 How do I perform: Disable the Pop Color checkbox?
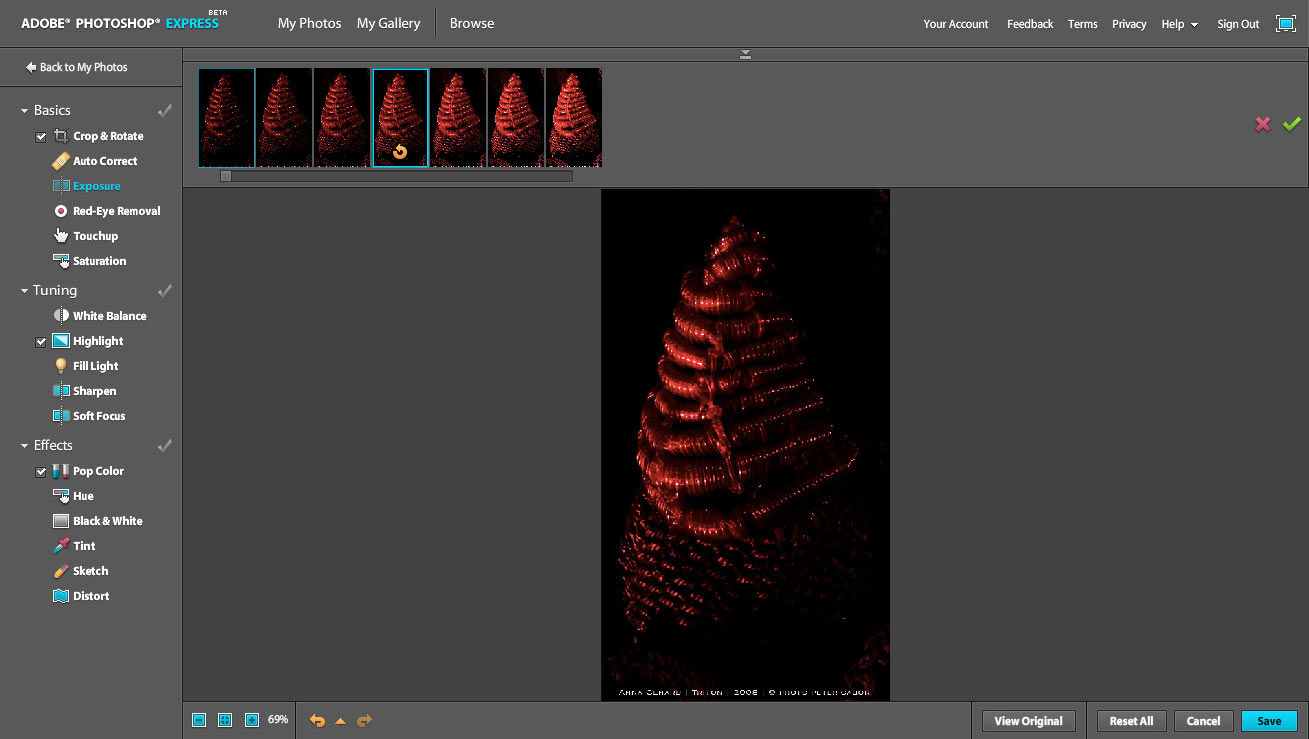click(41, 472)
